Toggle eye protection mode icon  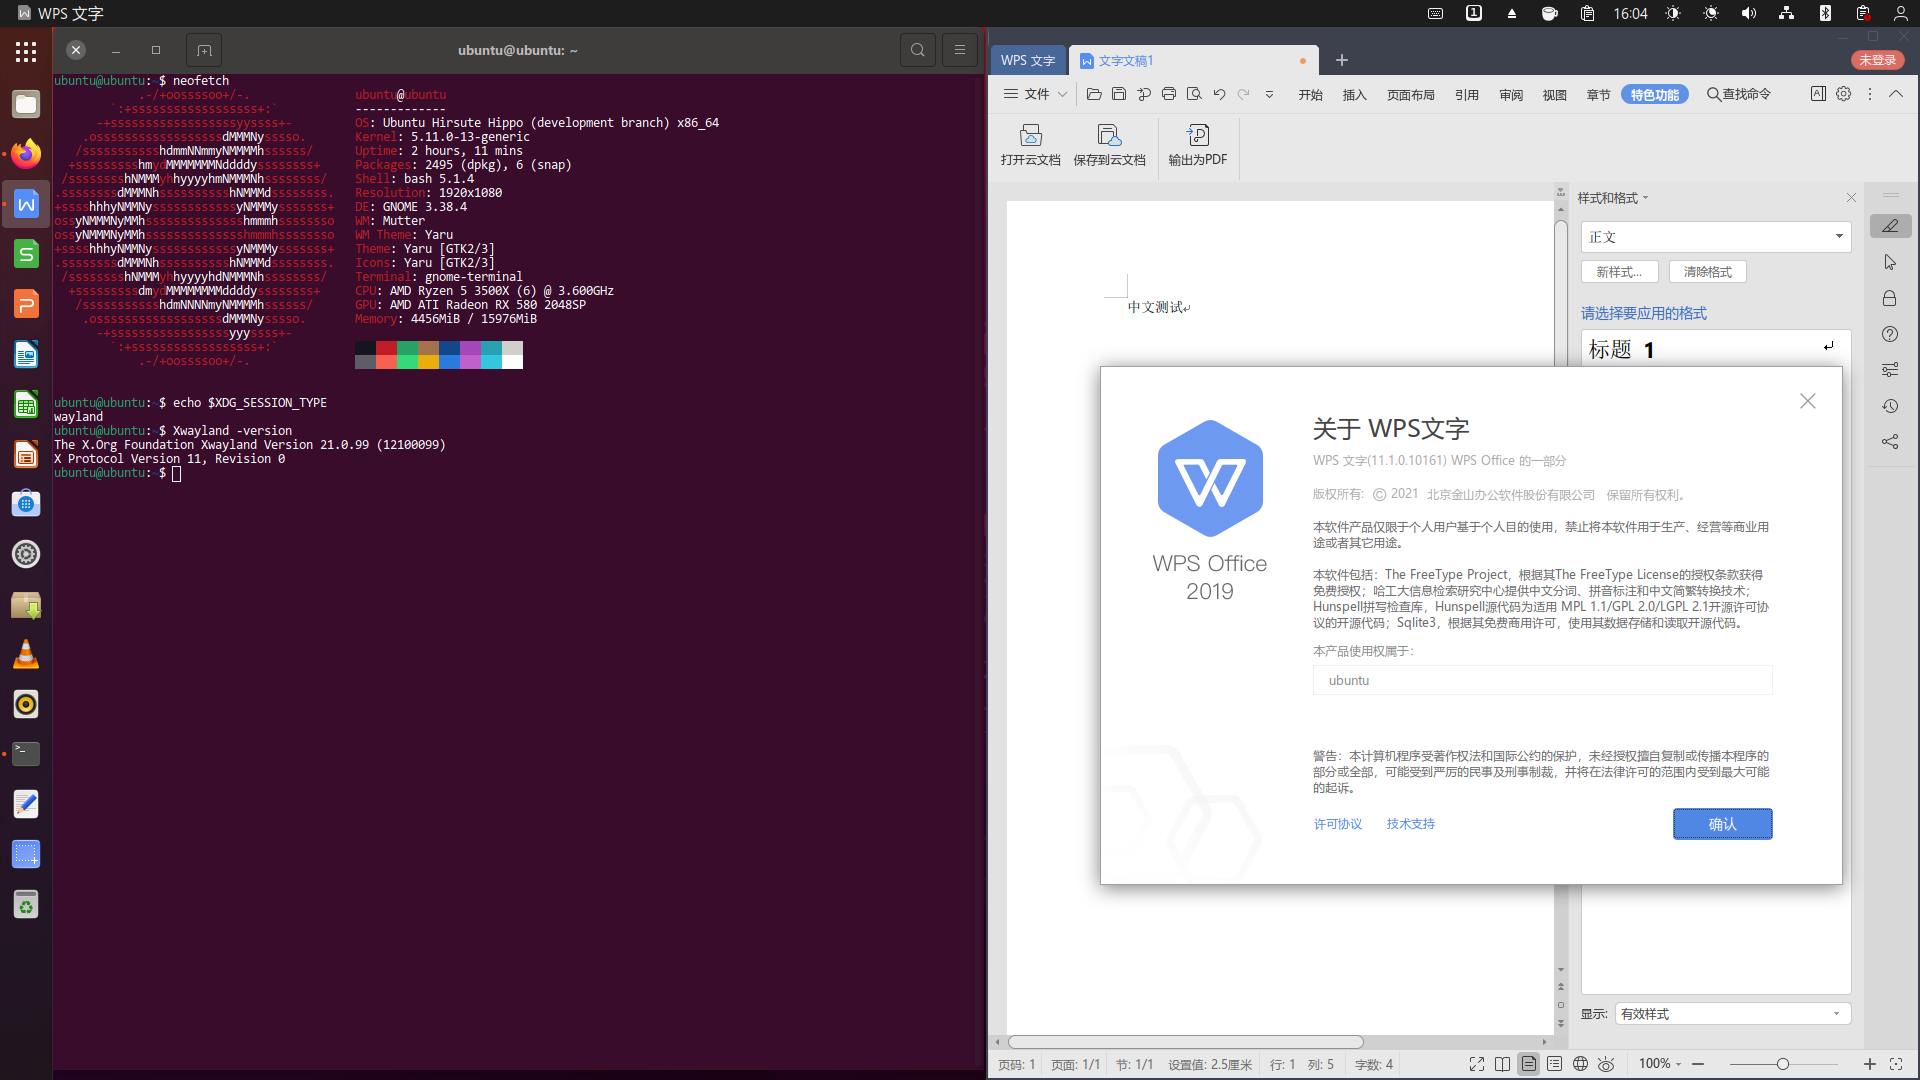(1606, 1064)
